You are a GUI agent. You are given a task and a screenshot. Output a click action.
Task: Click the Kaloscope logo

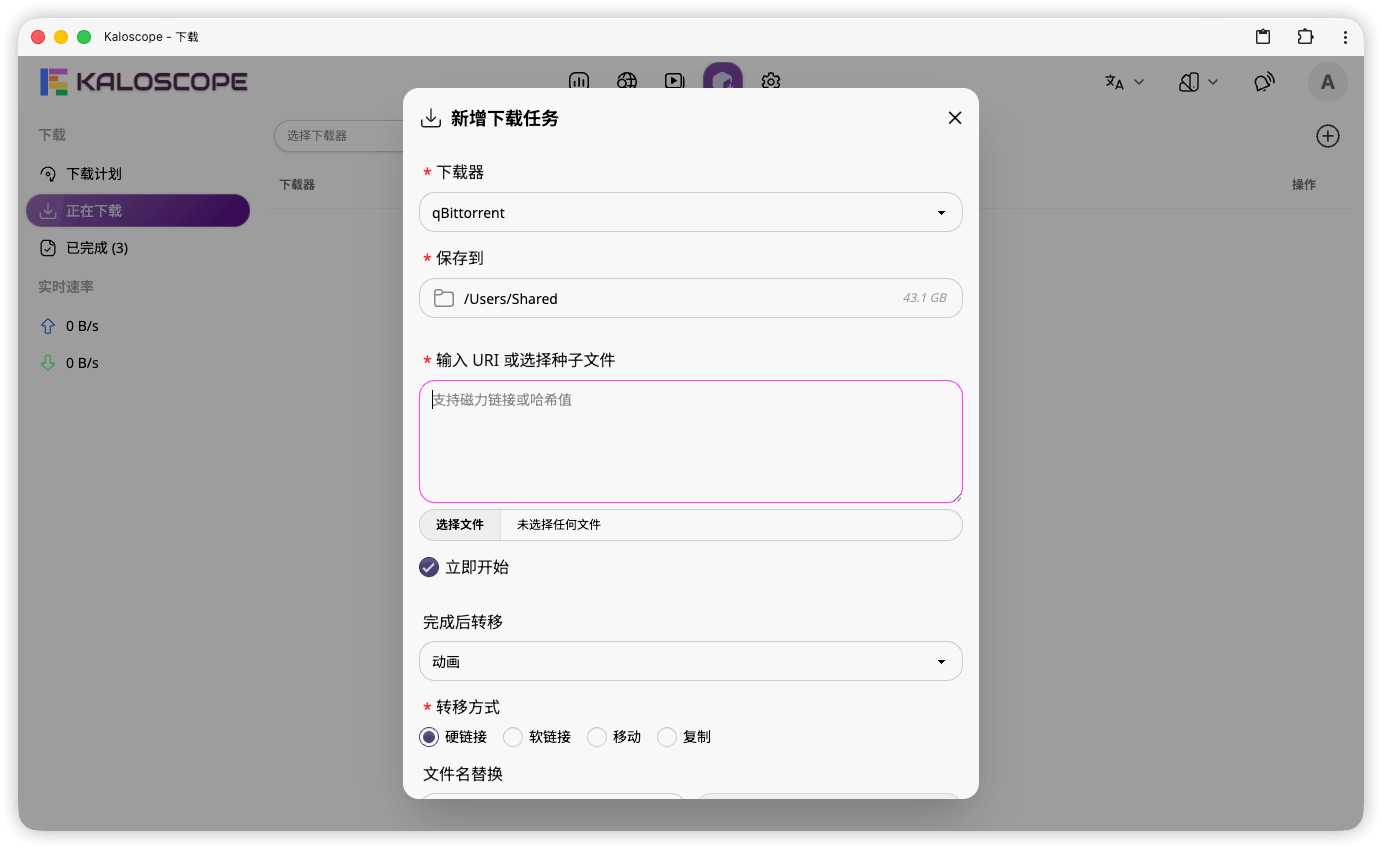click(x=144, y=82)
